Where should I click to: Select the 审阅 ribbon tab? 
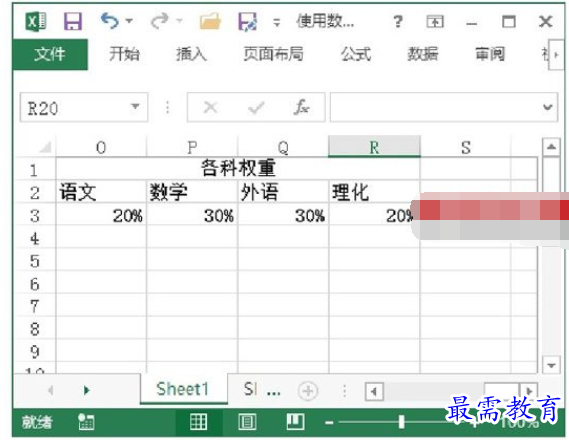pos(490,54)
